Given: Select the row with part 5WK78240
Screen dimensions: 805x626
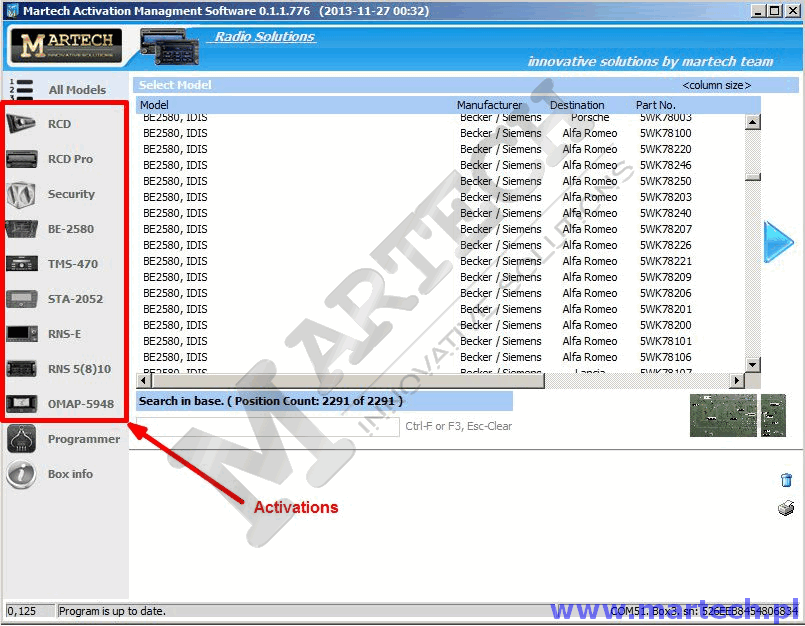Looking at the screenshot, I should [x=440, y=213].
